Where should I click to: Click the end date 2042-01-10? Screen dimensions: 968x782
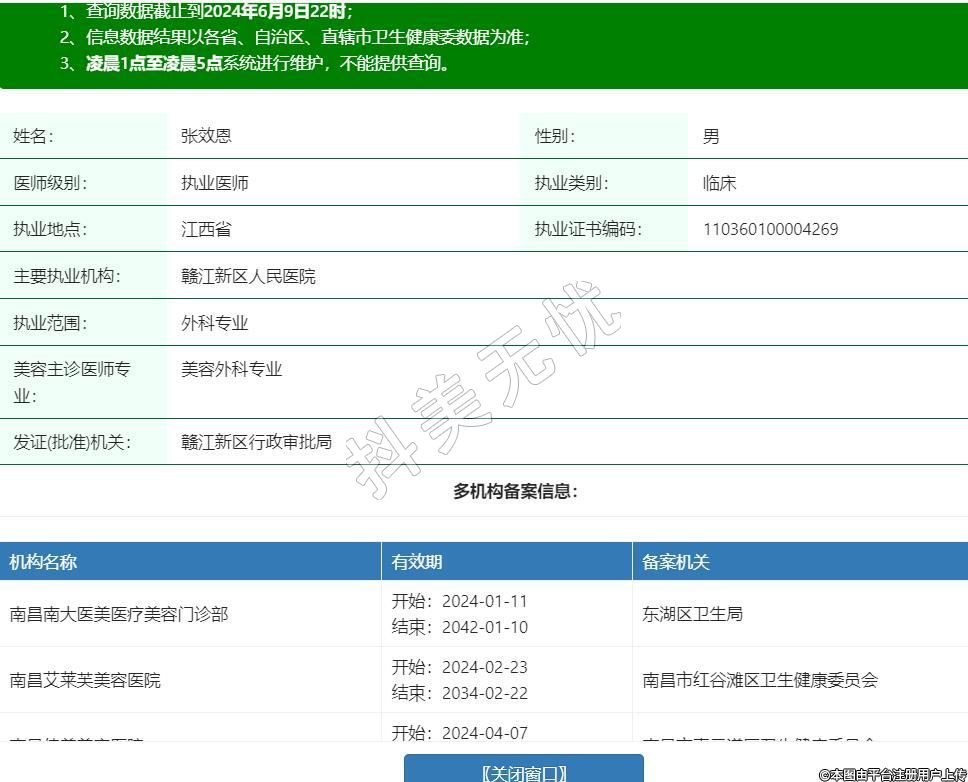[484, 627]
